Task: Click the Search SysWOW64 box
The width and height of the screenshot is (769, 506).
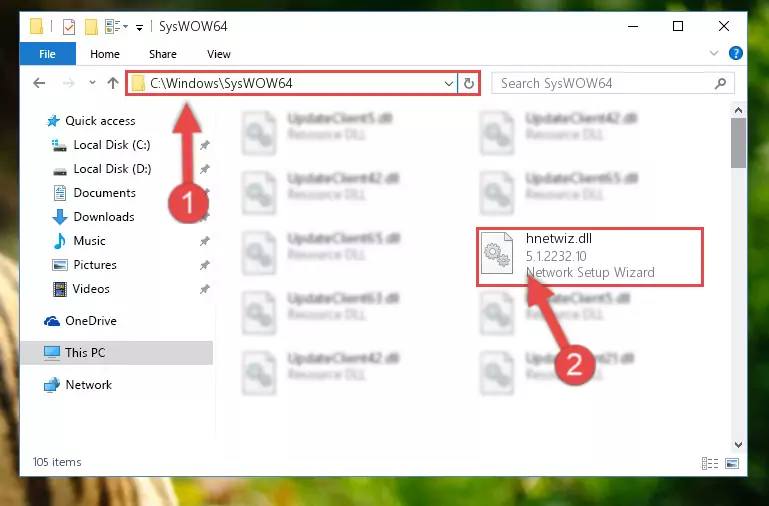Action: coord(613,83)
